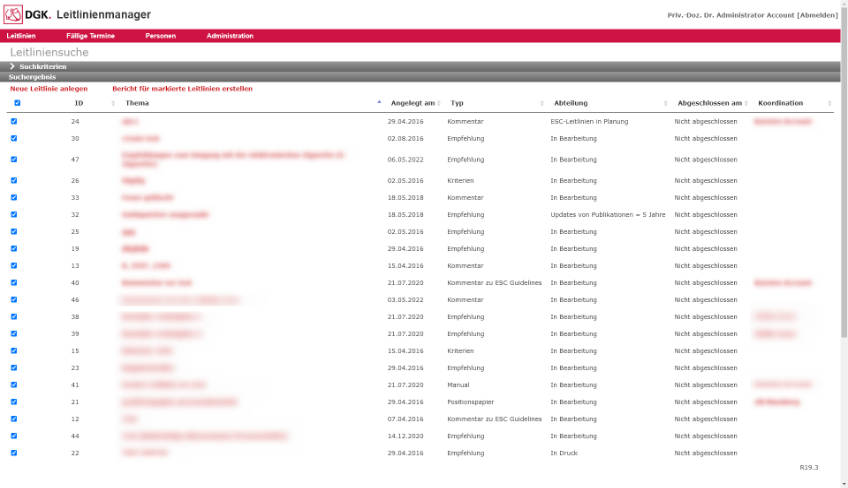The width and height of the screenshot is (848, 488).
Task: Click 'Kommentar zu ESC Guidelines' in ID 12 row
Action: (494, 419)
